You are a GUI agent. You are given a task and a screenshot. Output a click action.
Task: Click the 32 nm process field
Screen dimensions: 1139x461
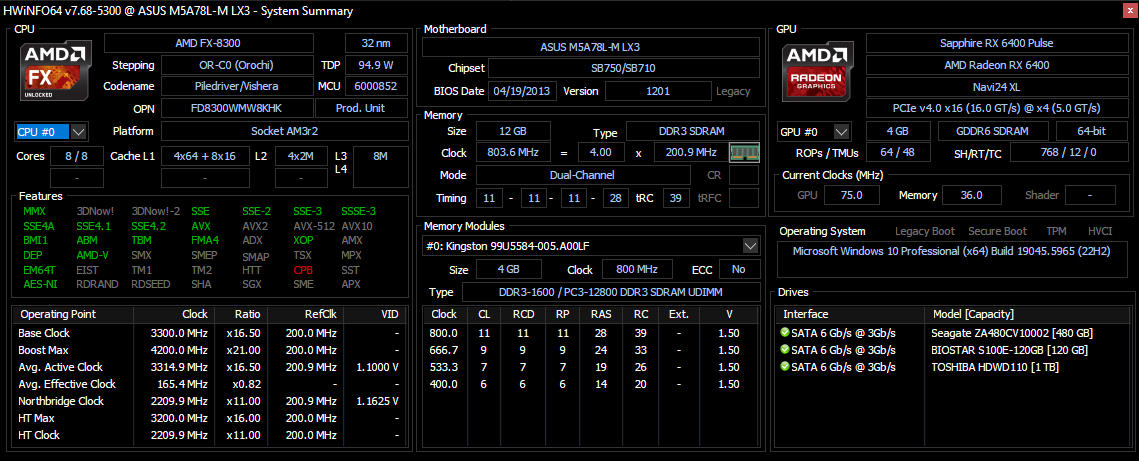tap(376, 43)
